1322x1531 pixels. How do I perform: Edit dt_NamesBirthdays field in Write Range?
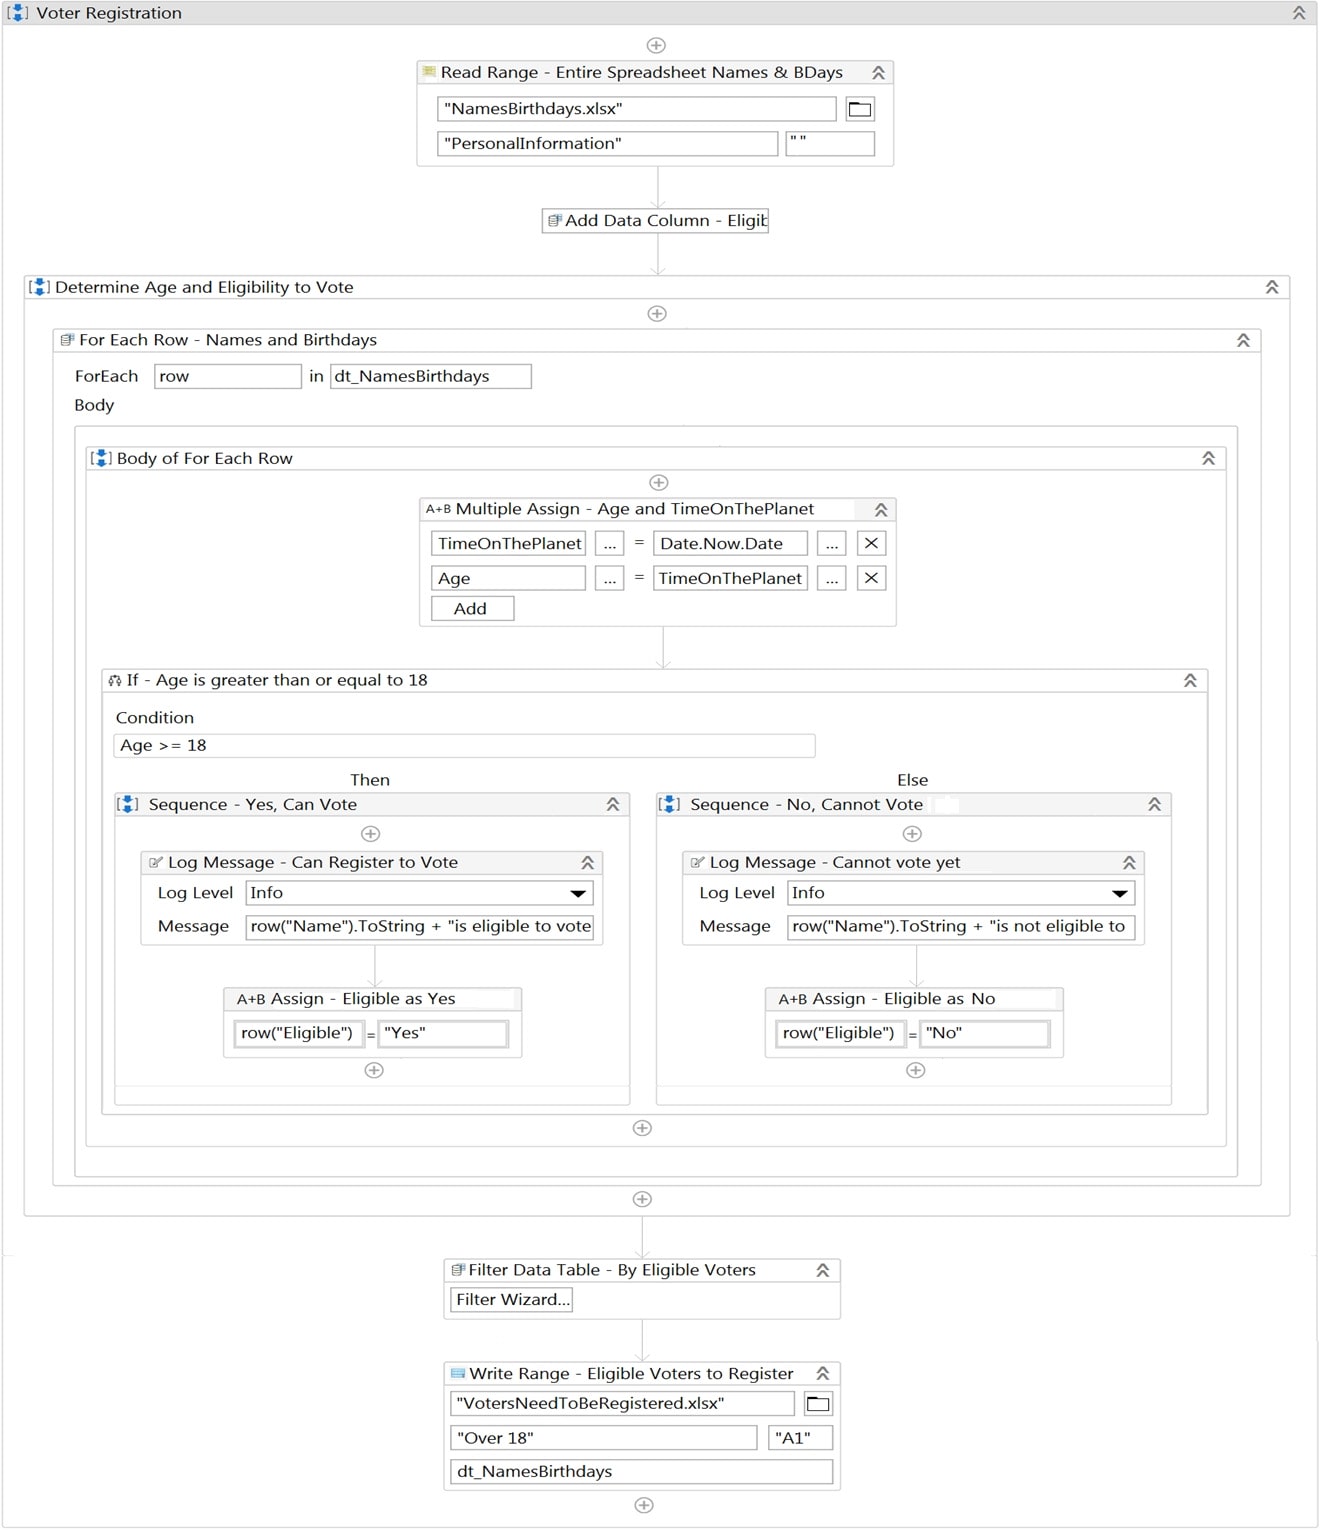pos(642,1472)
